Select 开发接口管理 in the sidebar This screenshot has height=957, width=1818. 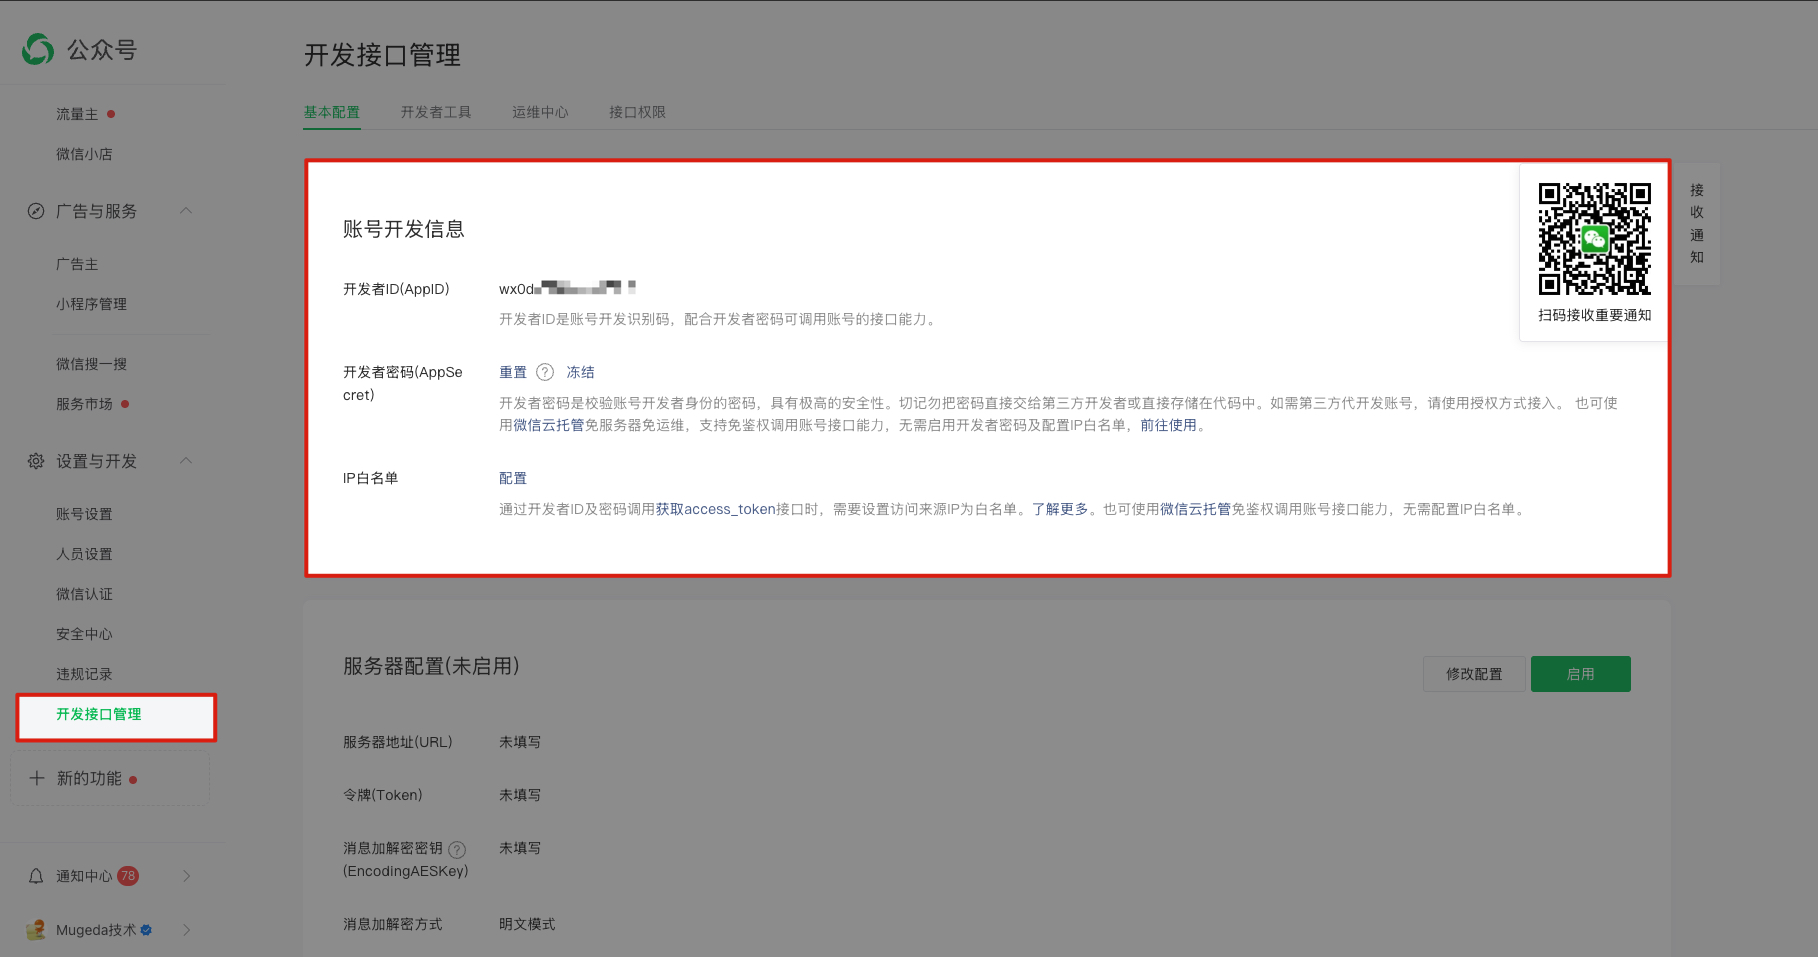98,714
